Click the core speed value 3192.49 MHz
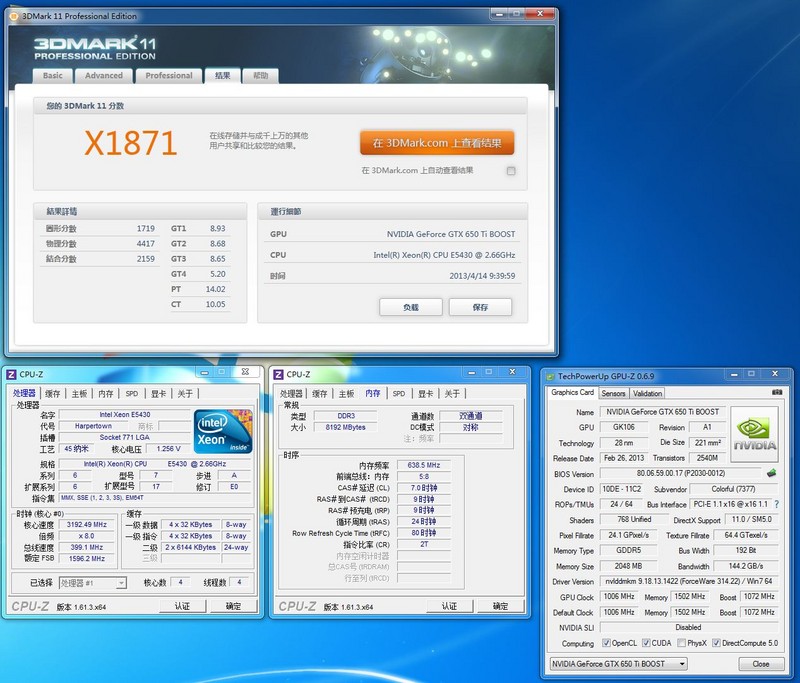Screen dimensions: 800x683 tap(87, 524)
